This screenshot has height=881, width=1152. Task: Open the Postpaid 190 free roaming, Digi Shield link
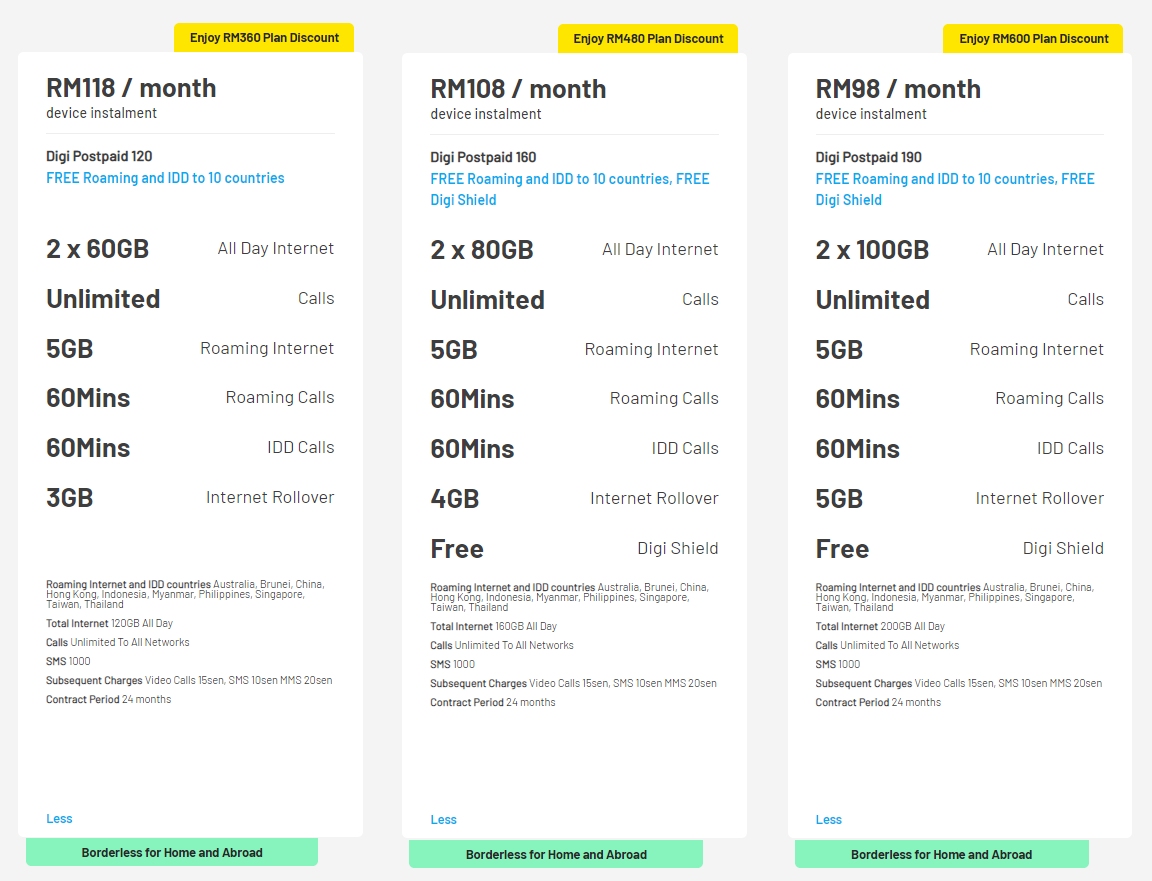coord(954,189)
